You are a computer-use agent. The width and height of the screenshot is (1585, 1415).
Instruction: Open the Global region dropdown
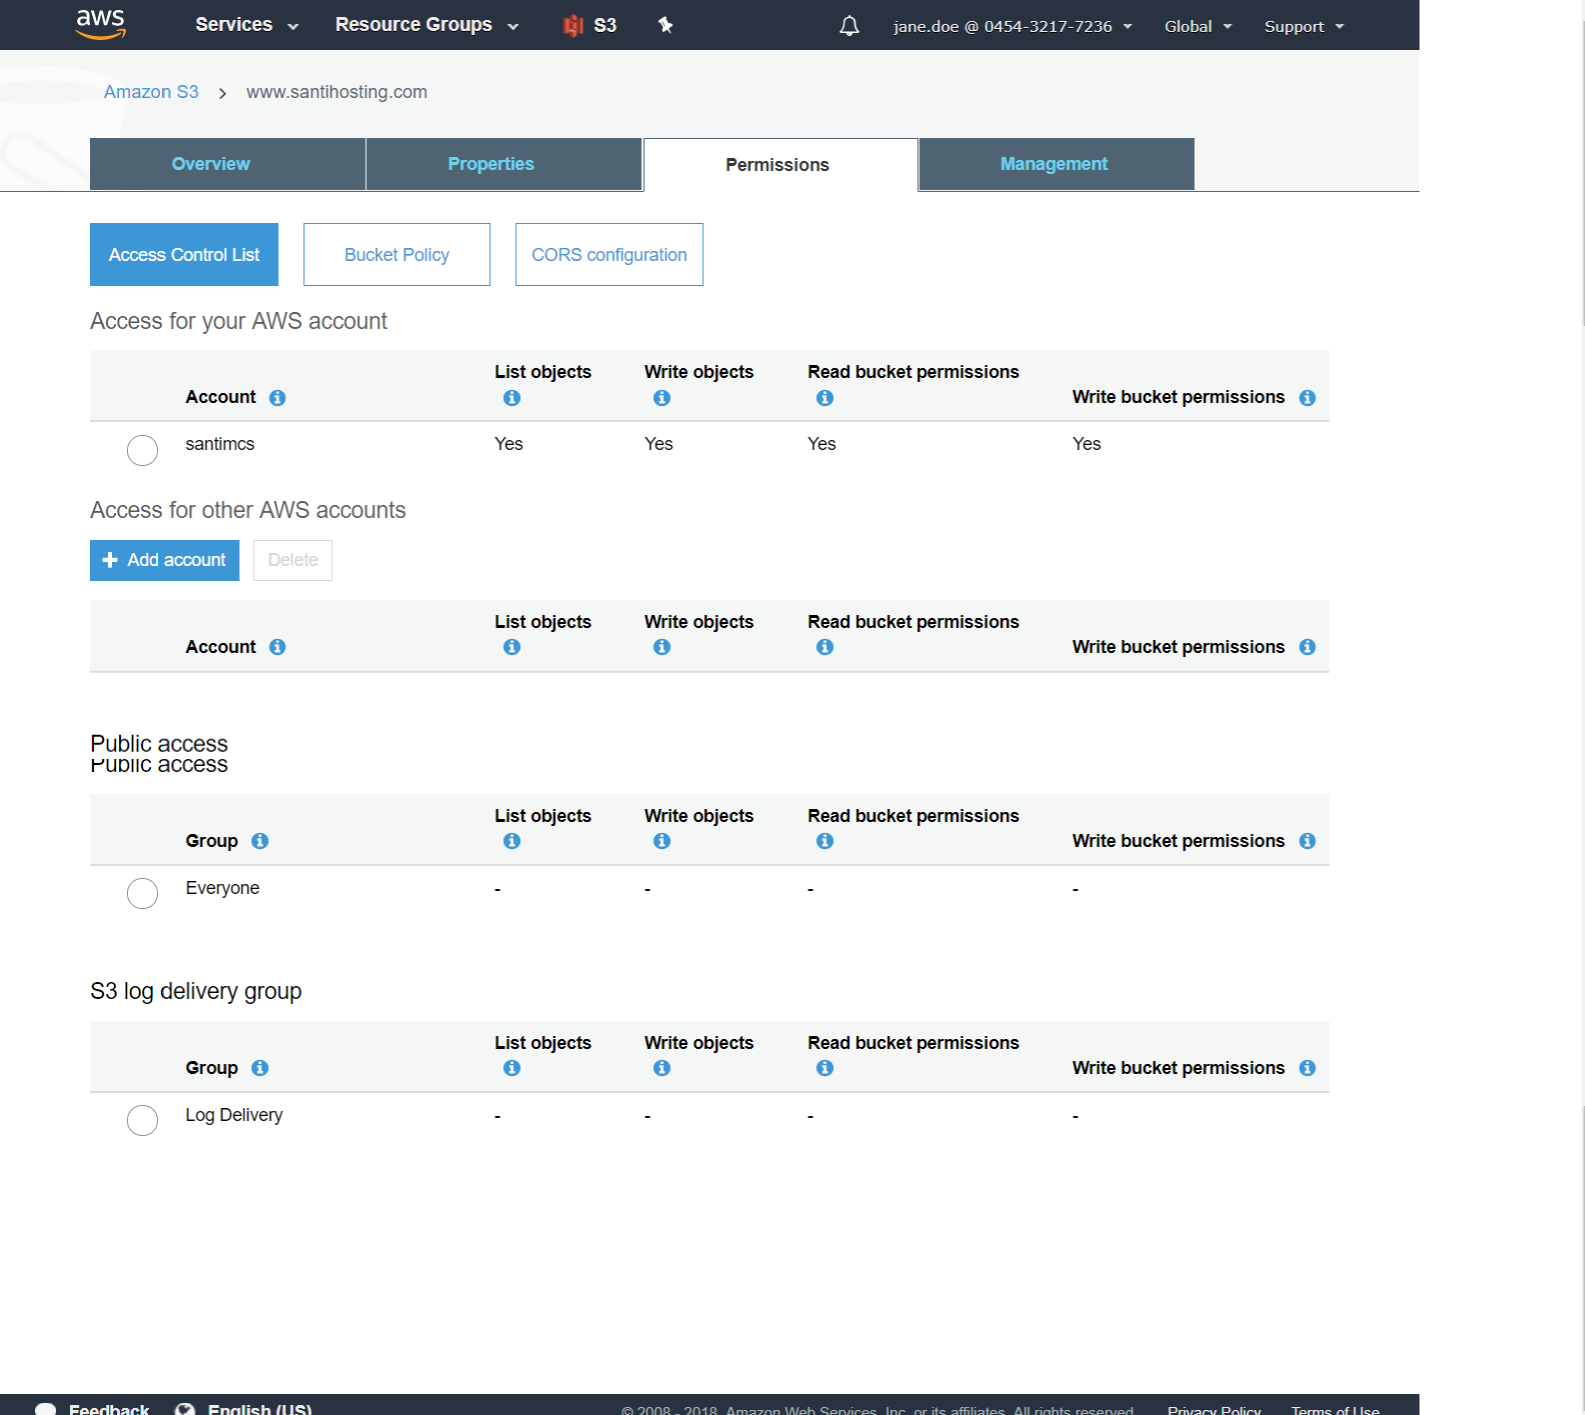(1198, 26)
